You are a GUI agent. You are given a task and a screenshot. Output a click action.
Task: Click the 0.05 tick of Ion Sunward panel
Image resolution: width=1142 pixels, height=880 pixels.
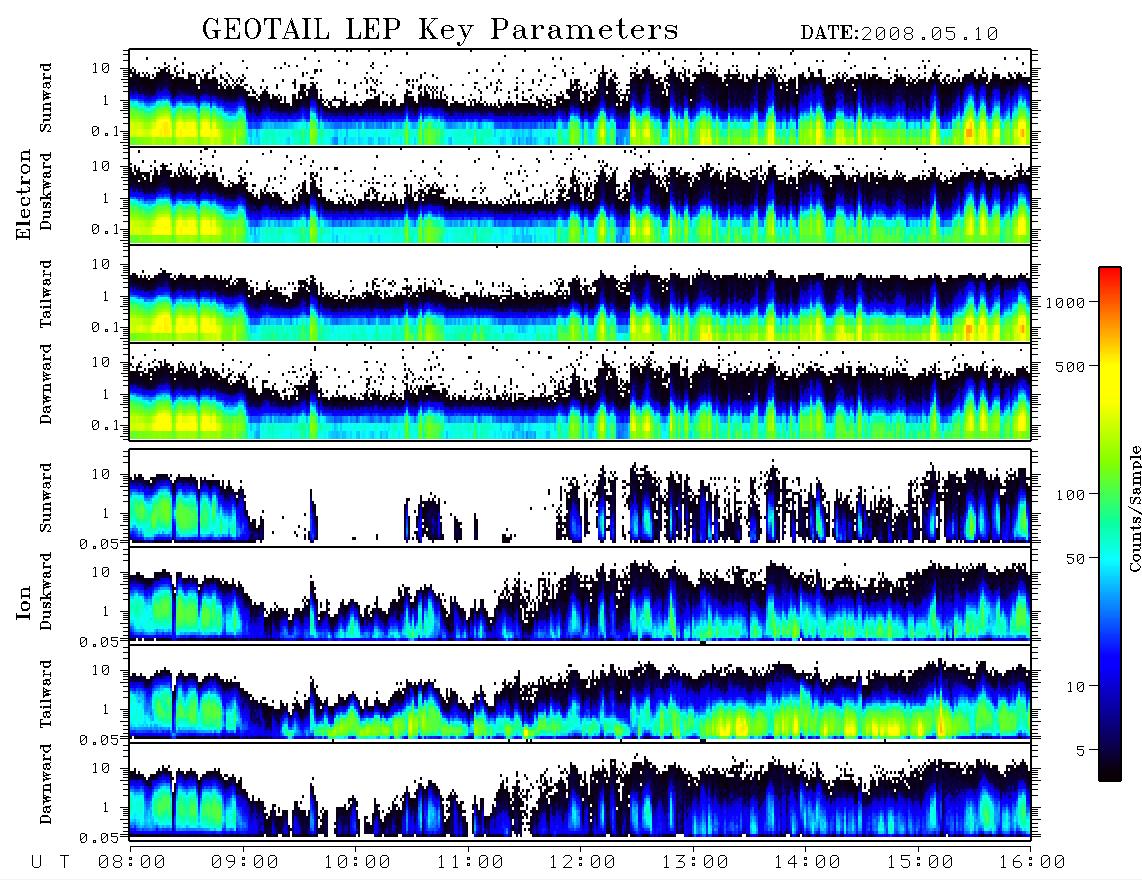(x=101, y=543)
